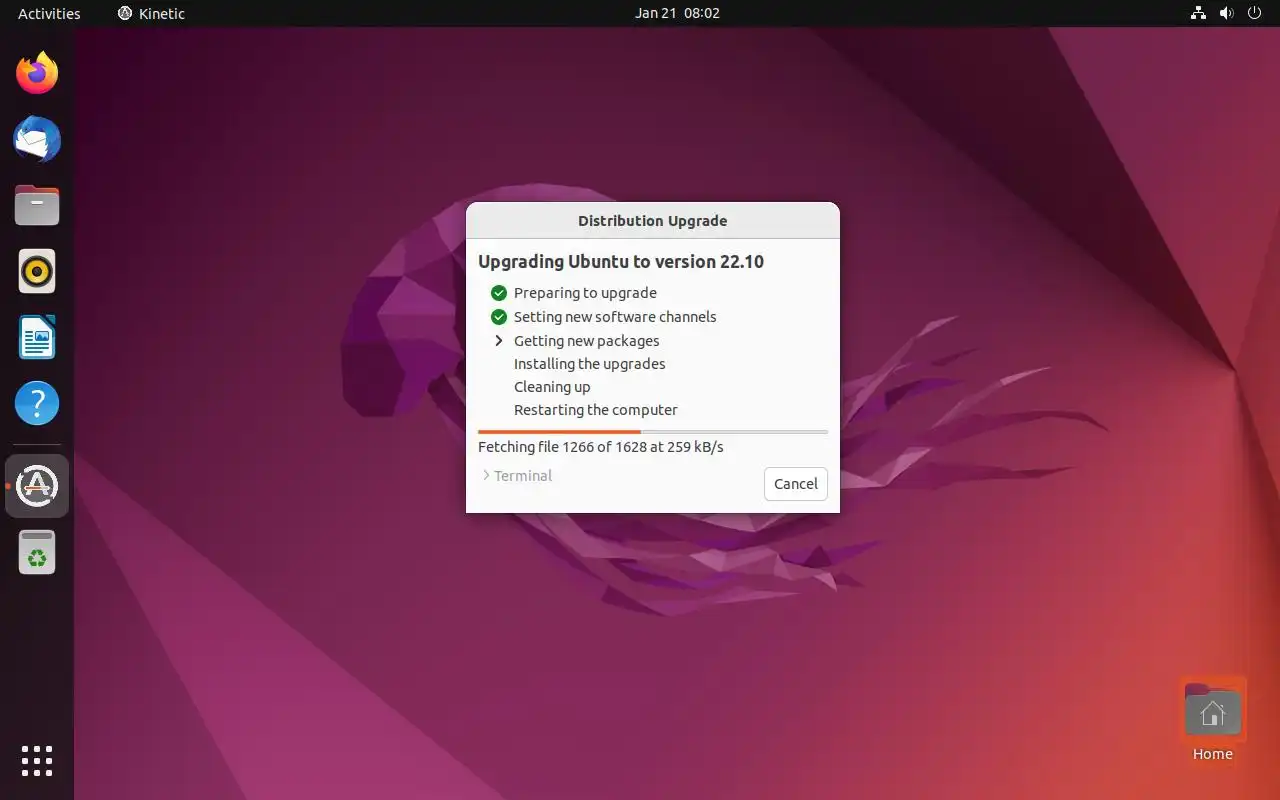Click 'Setting new software channels' step text

click(615, 317)
